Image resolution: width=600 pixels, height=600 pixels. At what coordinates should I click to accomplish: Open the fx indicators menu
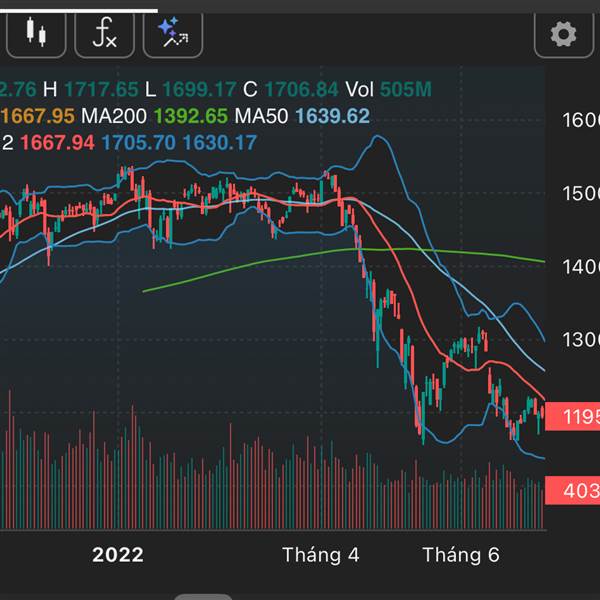click(104, 35)
